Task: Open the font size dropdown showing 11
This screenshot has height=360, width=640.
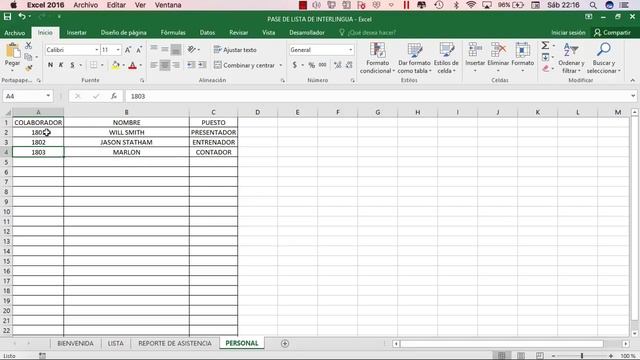Action: tap(118, 50)
